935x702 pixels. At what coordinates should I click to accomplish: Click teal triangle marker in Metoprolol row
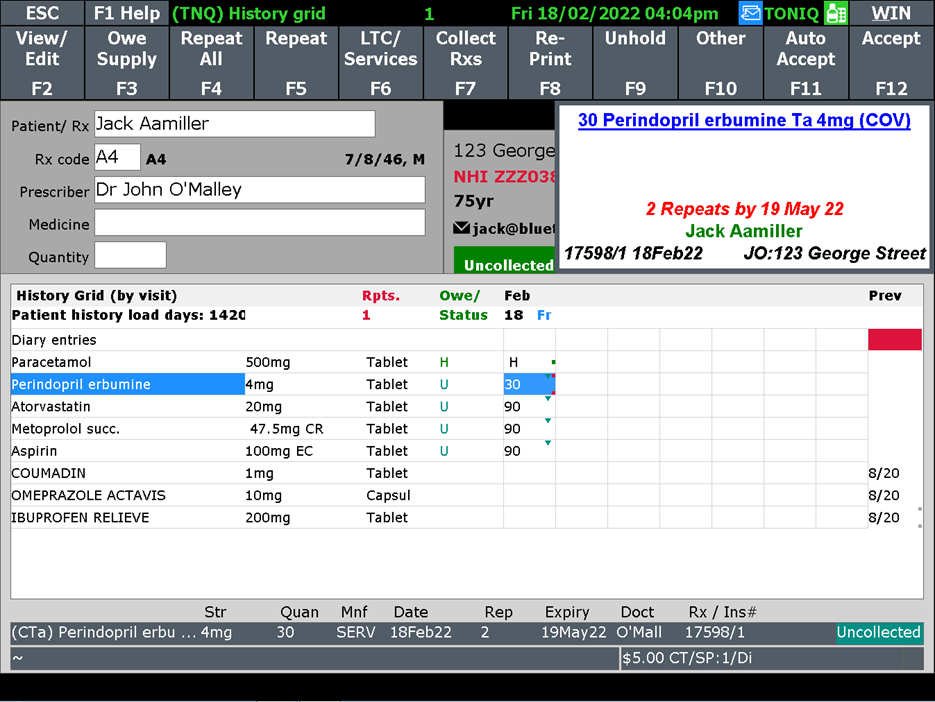tap(548, 421)
